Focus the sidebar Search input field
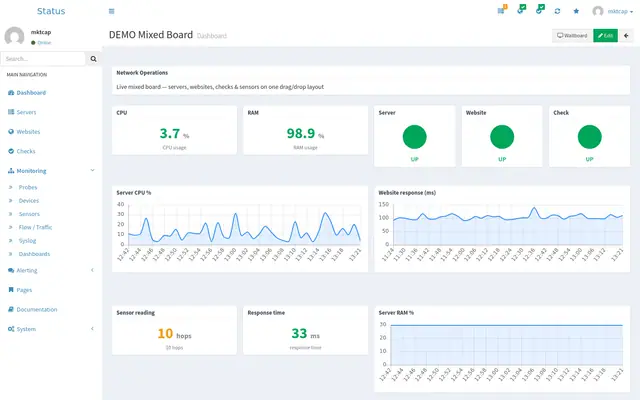The height and width of the screenshot is (400, 640). click(x=43, y=59)
